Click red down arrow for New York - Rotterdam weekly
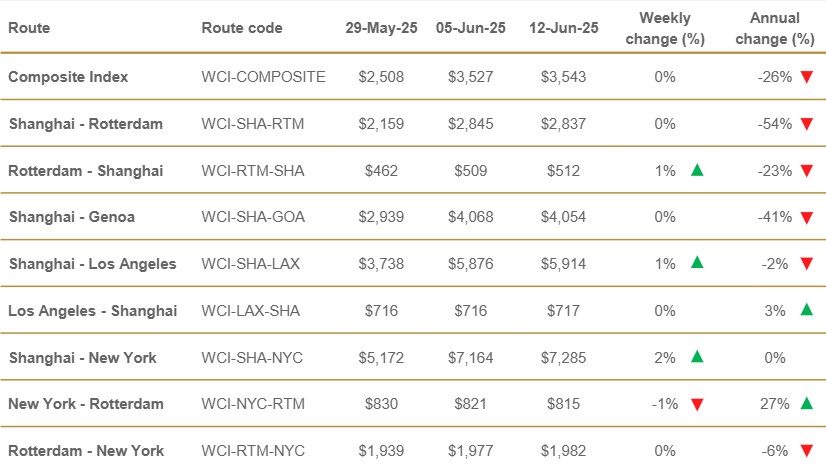The width and height of the screenshot is (826, 471). point(697,404)
